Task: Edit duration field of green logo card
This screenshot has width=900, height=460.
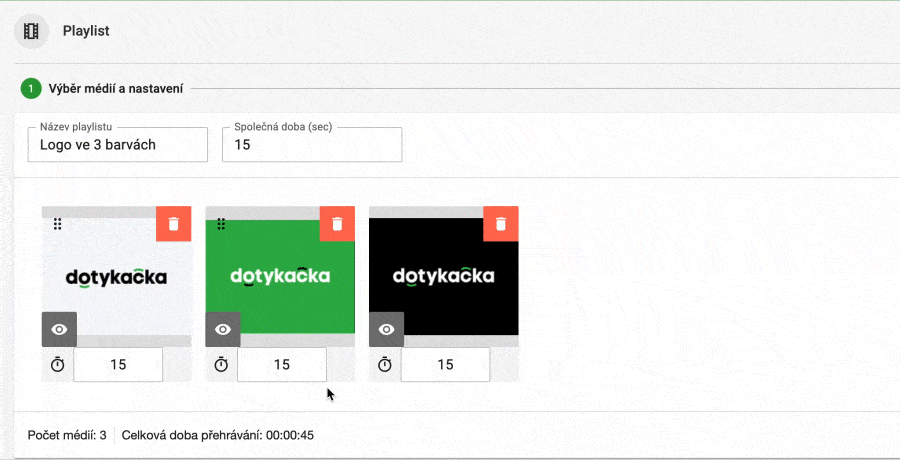Action: coord(282,365)
